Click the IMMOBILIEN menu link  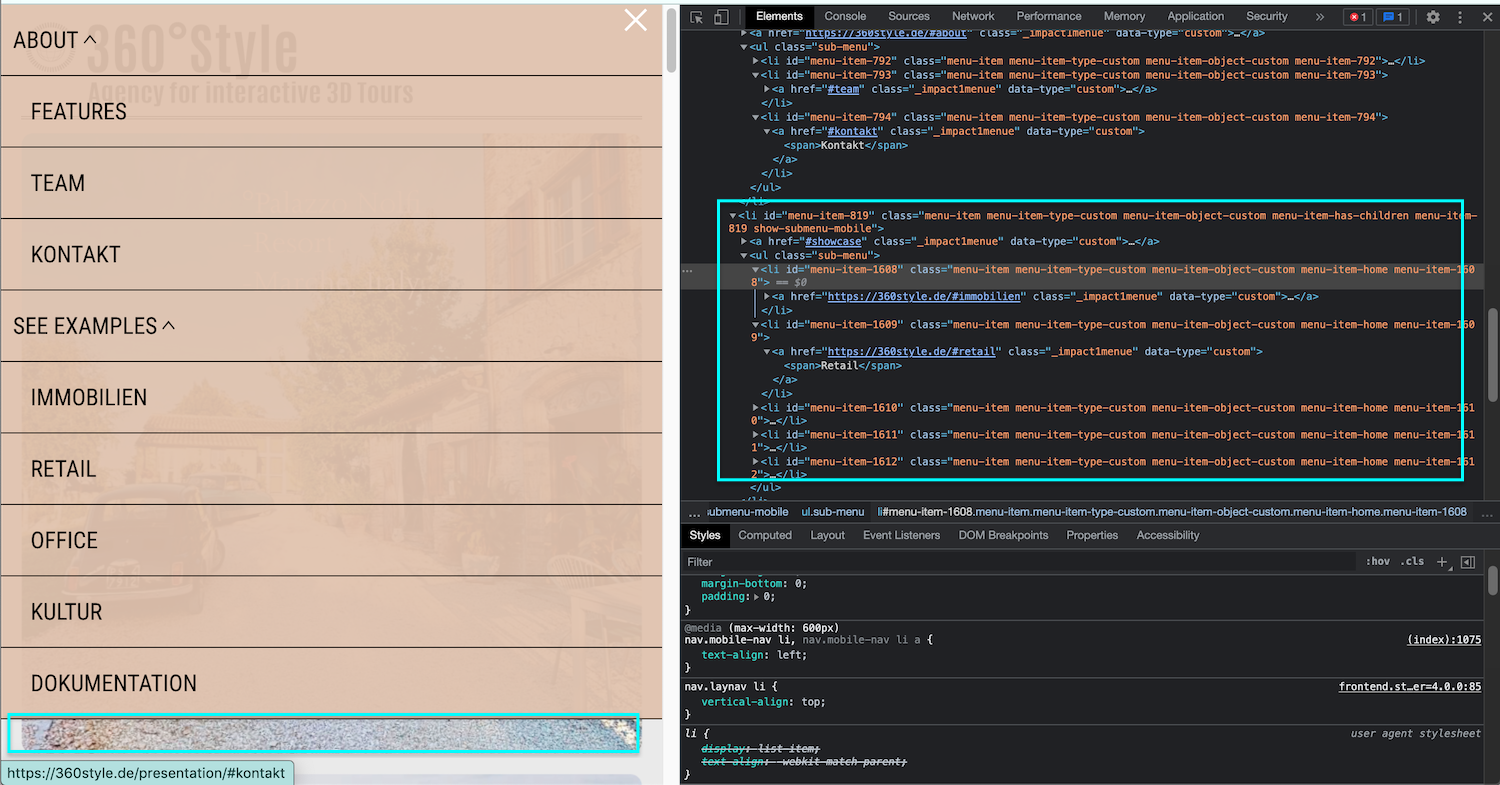tap(89, 398)
